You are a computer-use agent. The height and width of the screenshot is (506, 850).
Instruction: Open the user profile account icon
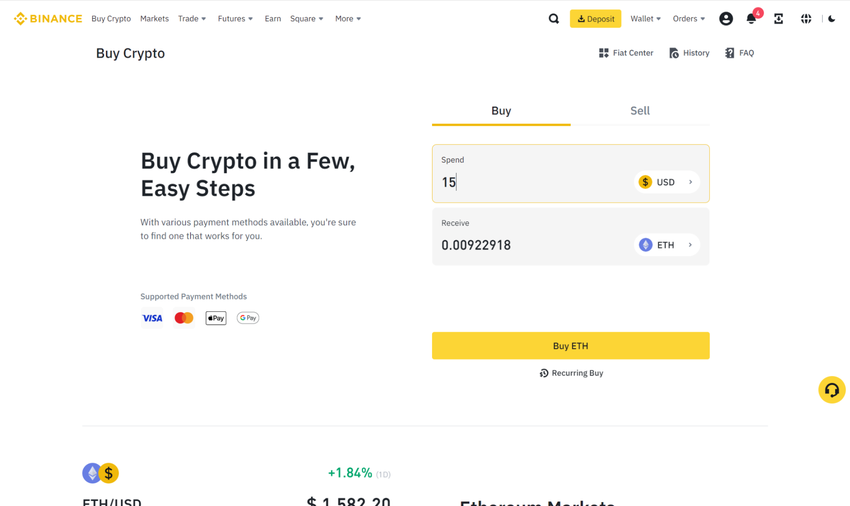click(726, 19)
